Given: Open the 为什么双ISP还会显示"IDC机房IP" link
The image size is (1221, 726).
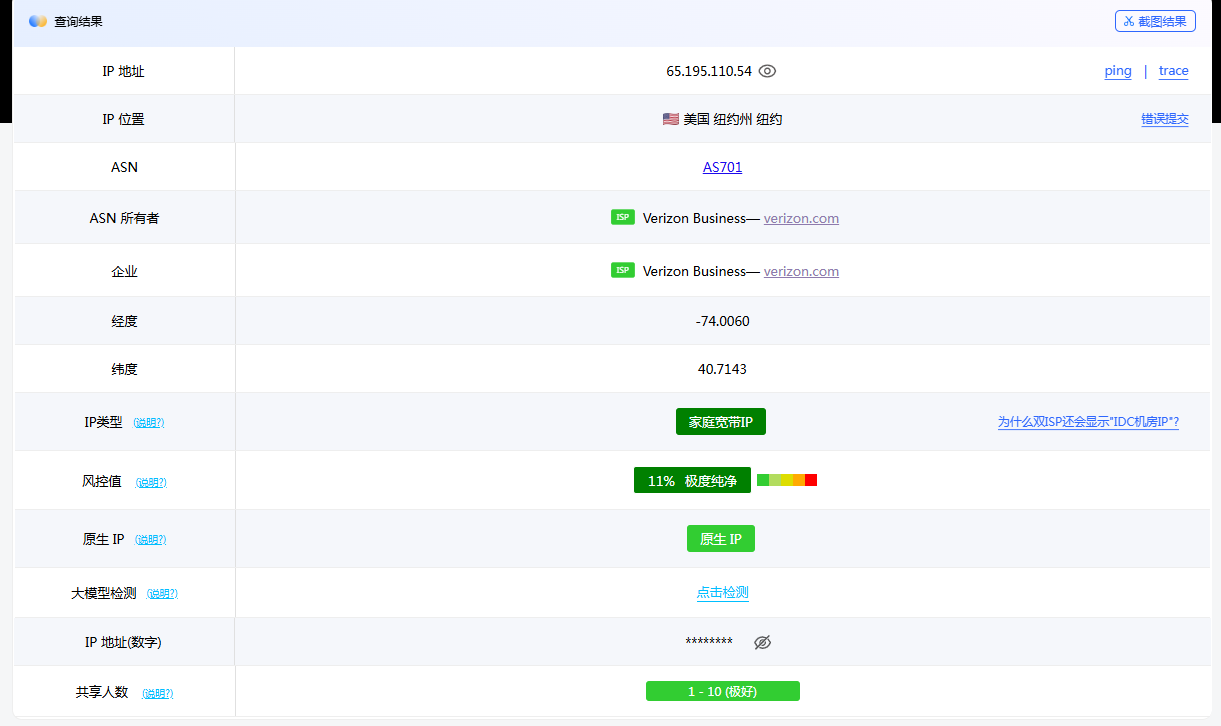Looking at the screenshot, I should point(1088,422).
